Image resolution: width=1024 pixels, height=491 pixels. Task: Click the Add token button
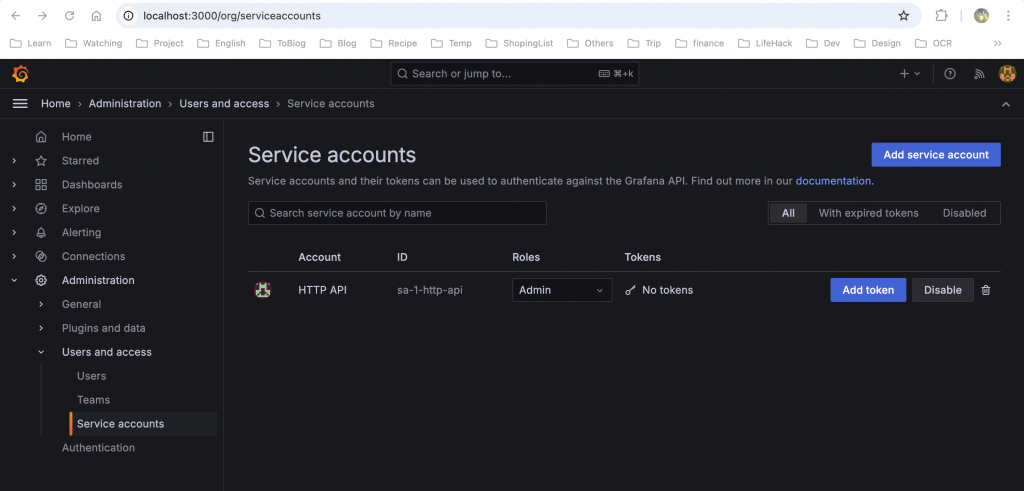(x=868, y=290)
